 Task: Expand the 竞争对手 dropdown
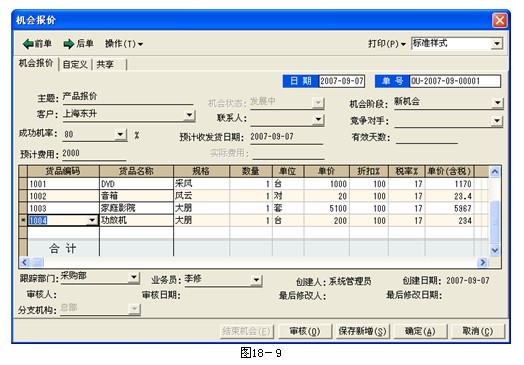click(497, 120)
